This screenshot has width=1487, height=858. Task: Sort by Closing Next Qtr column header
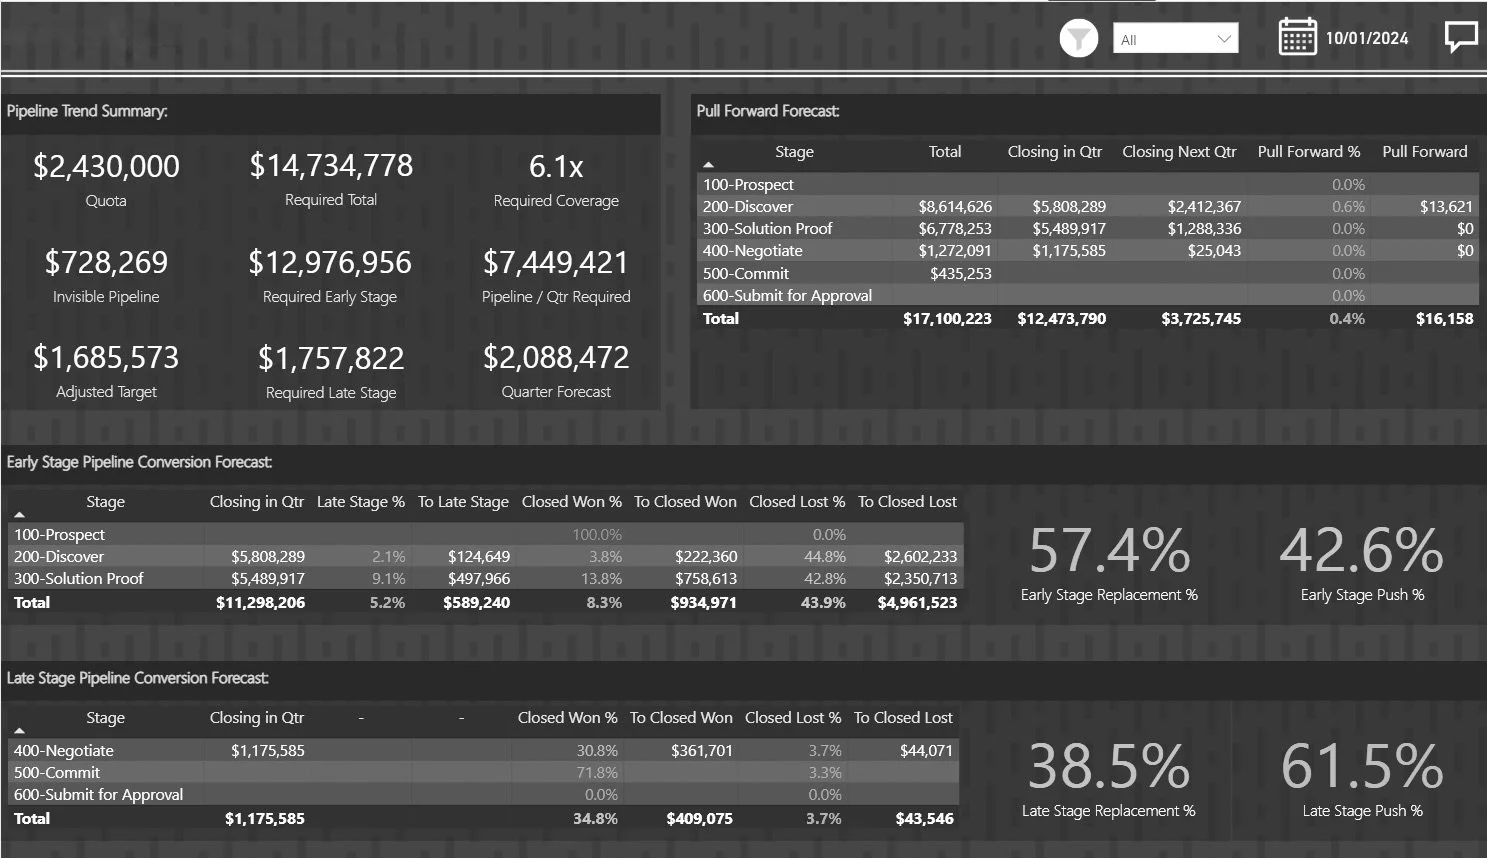pyautogui.click(x=1179, y=152)
